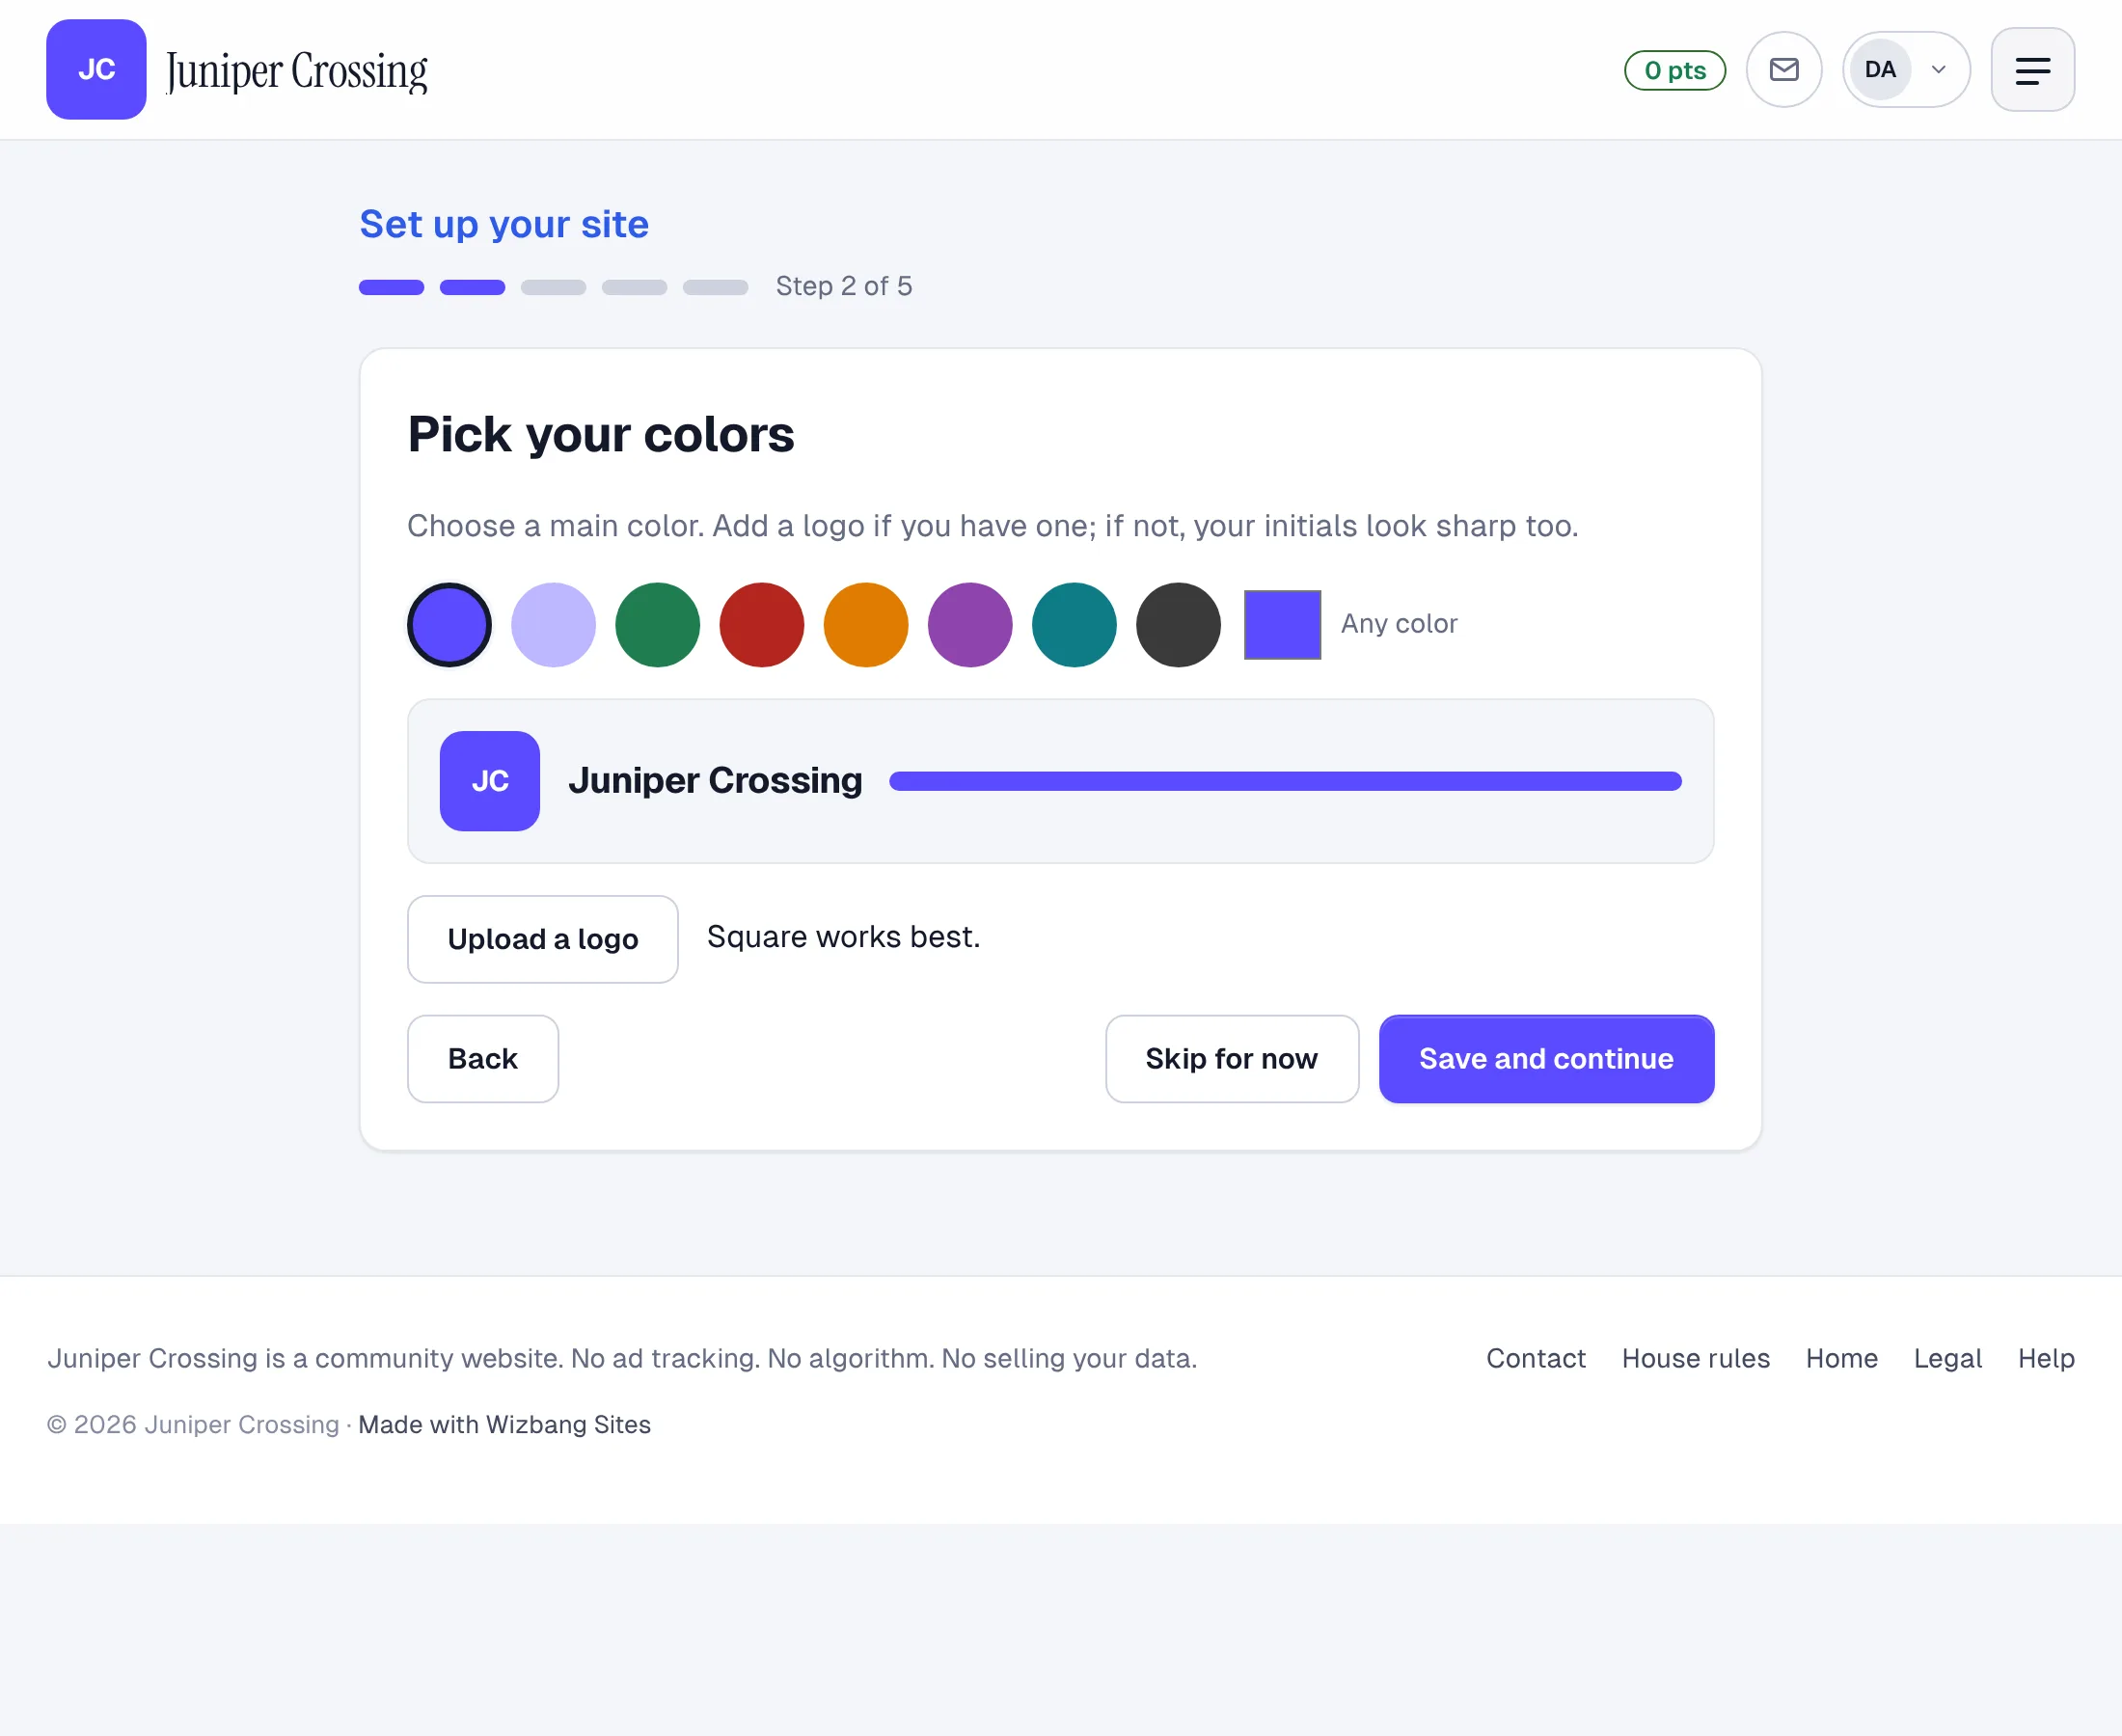The image size is (2122, 1736).
Task: Open the Contact footer link
Action: 1535,1358
